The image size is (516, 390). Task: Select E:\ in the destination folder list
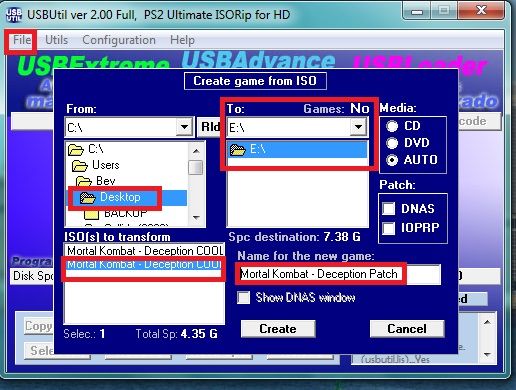297,150
